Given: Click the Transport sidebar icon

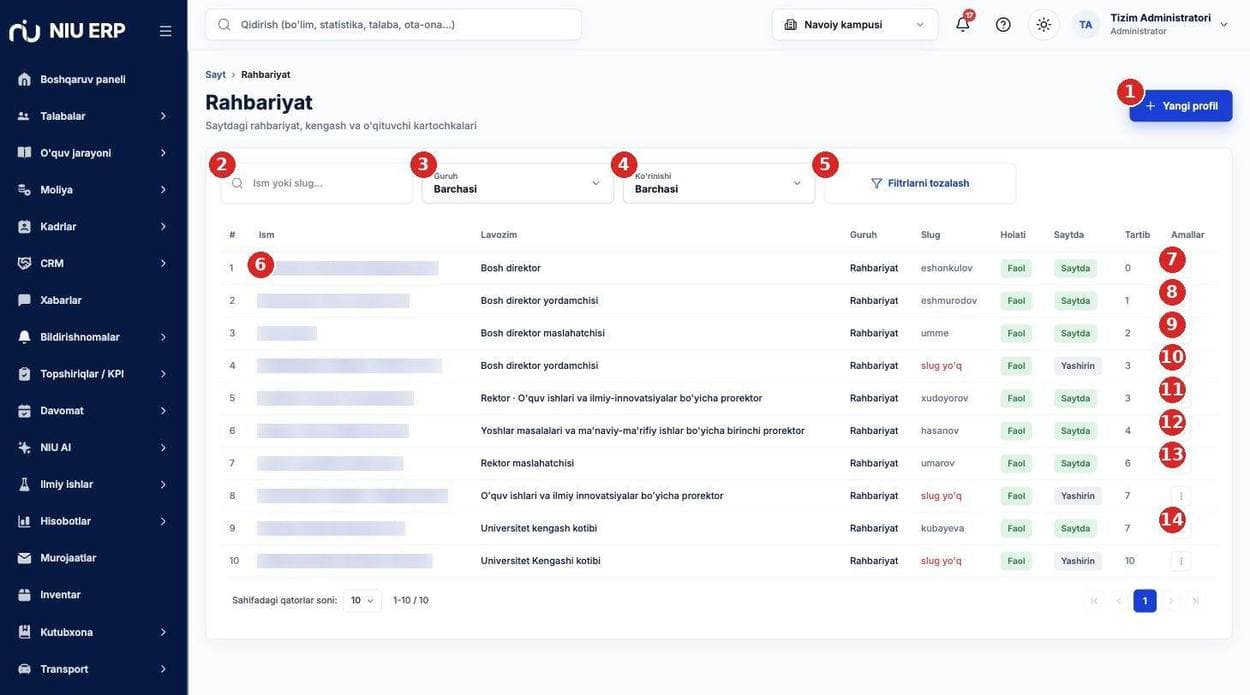Looking at the screenshot, I should pyautogui.click(x=24, y=669).
